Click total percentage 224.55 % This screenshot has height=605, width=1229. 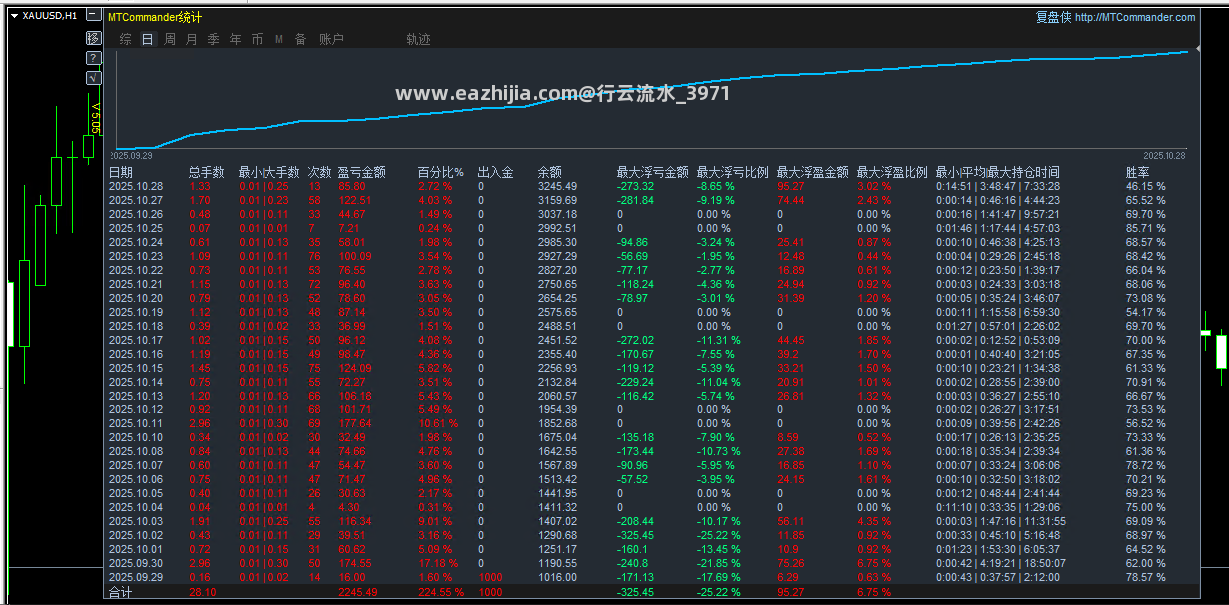tap(441, 593)
